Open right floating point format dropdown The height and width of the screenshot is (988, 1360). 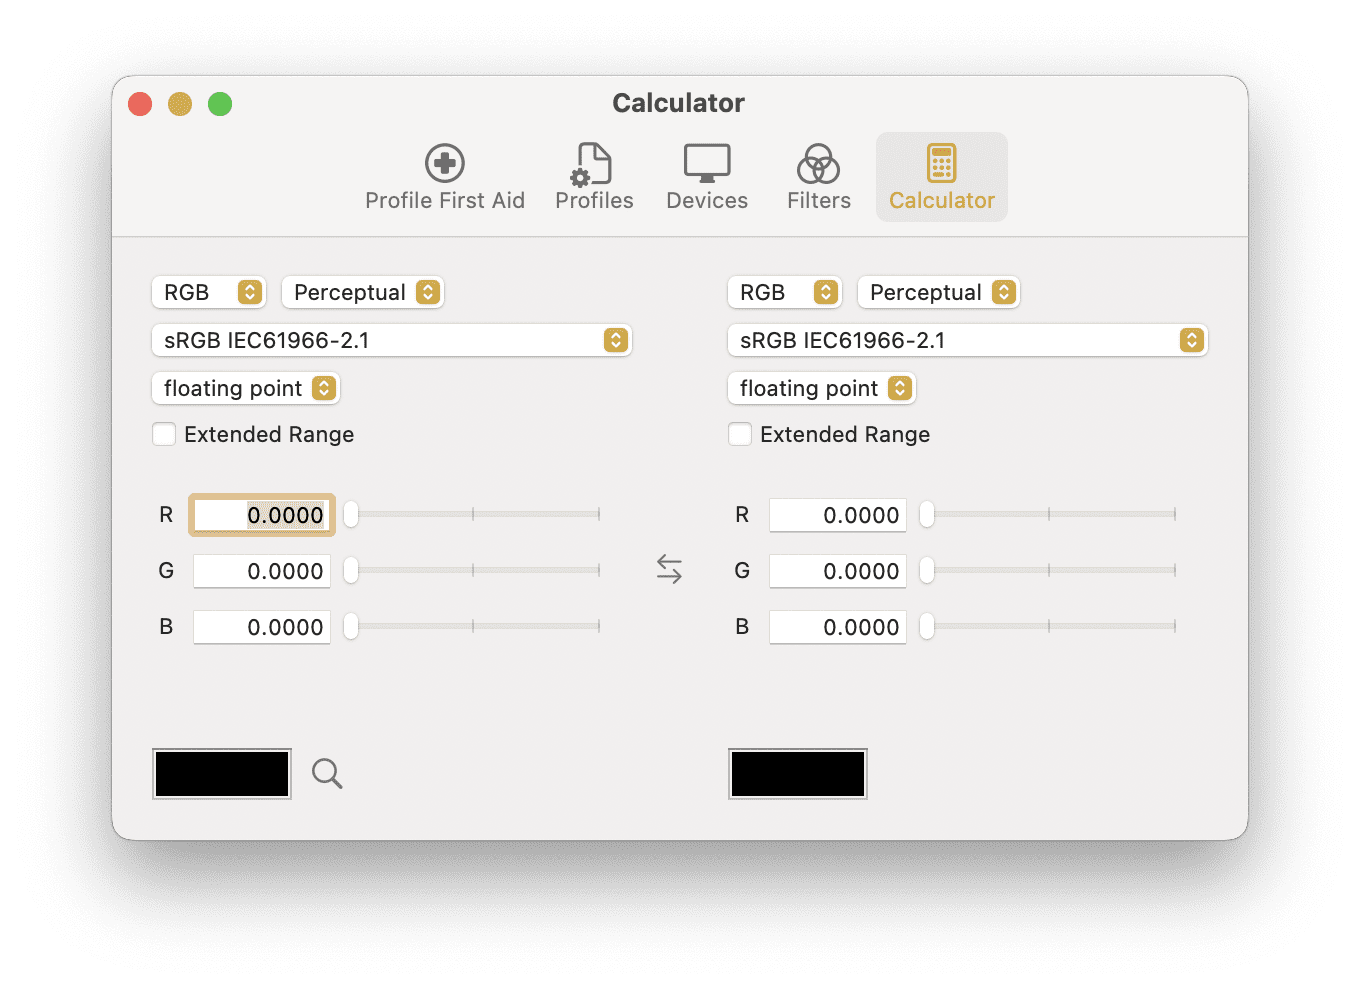[x=822, y=388]
